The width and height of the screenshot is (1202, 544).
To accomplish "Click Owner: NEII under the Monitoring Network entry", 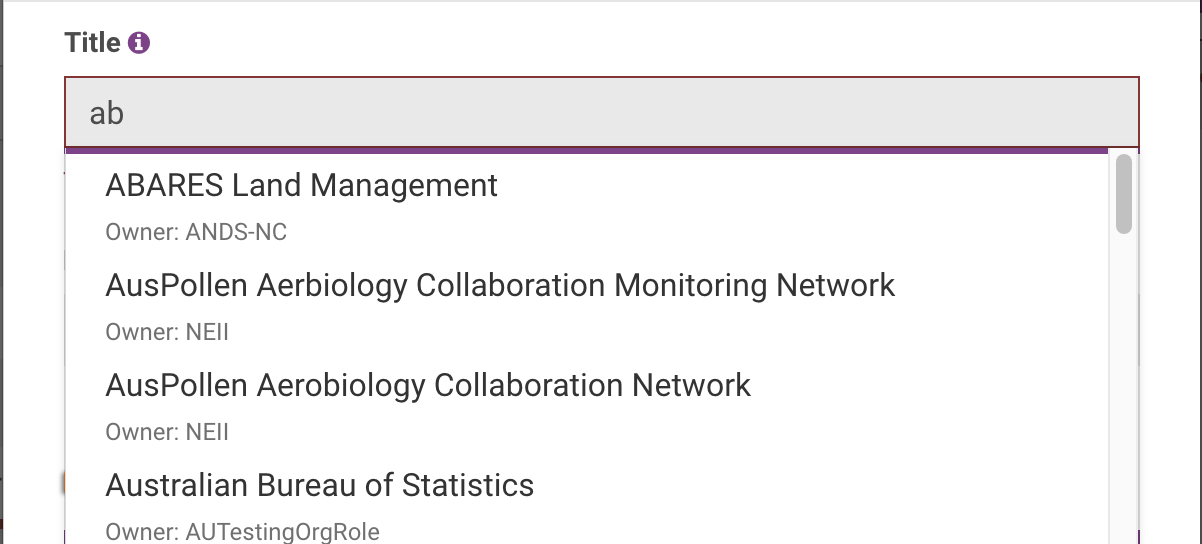I will click(167, 333).
